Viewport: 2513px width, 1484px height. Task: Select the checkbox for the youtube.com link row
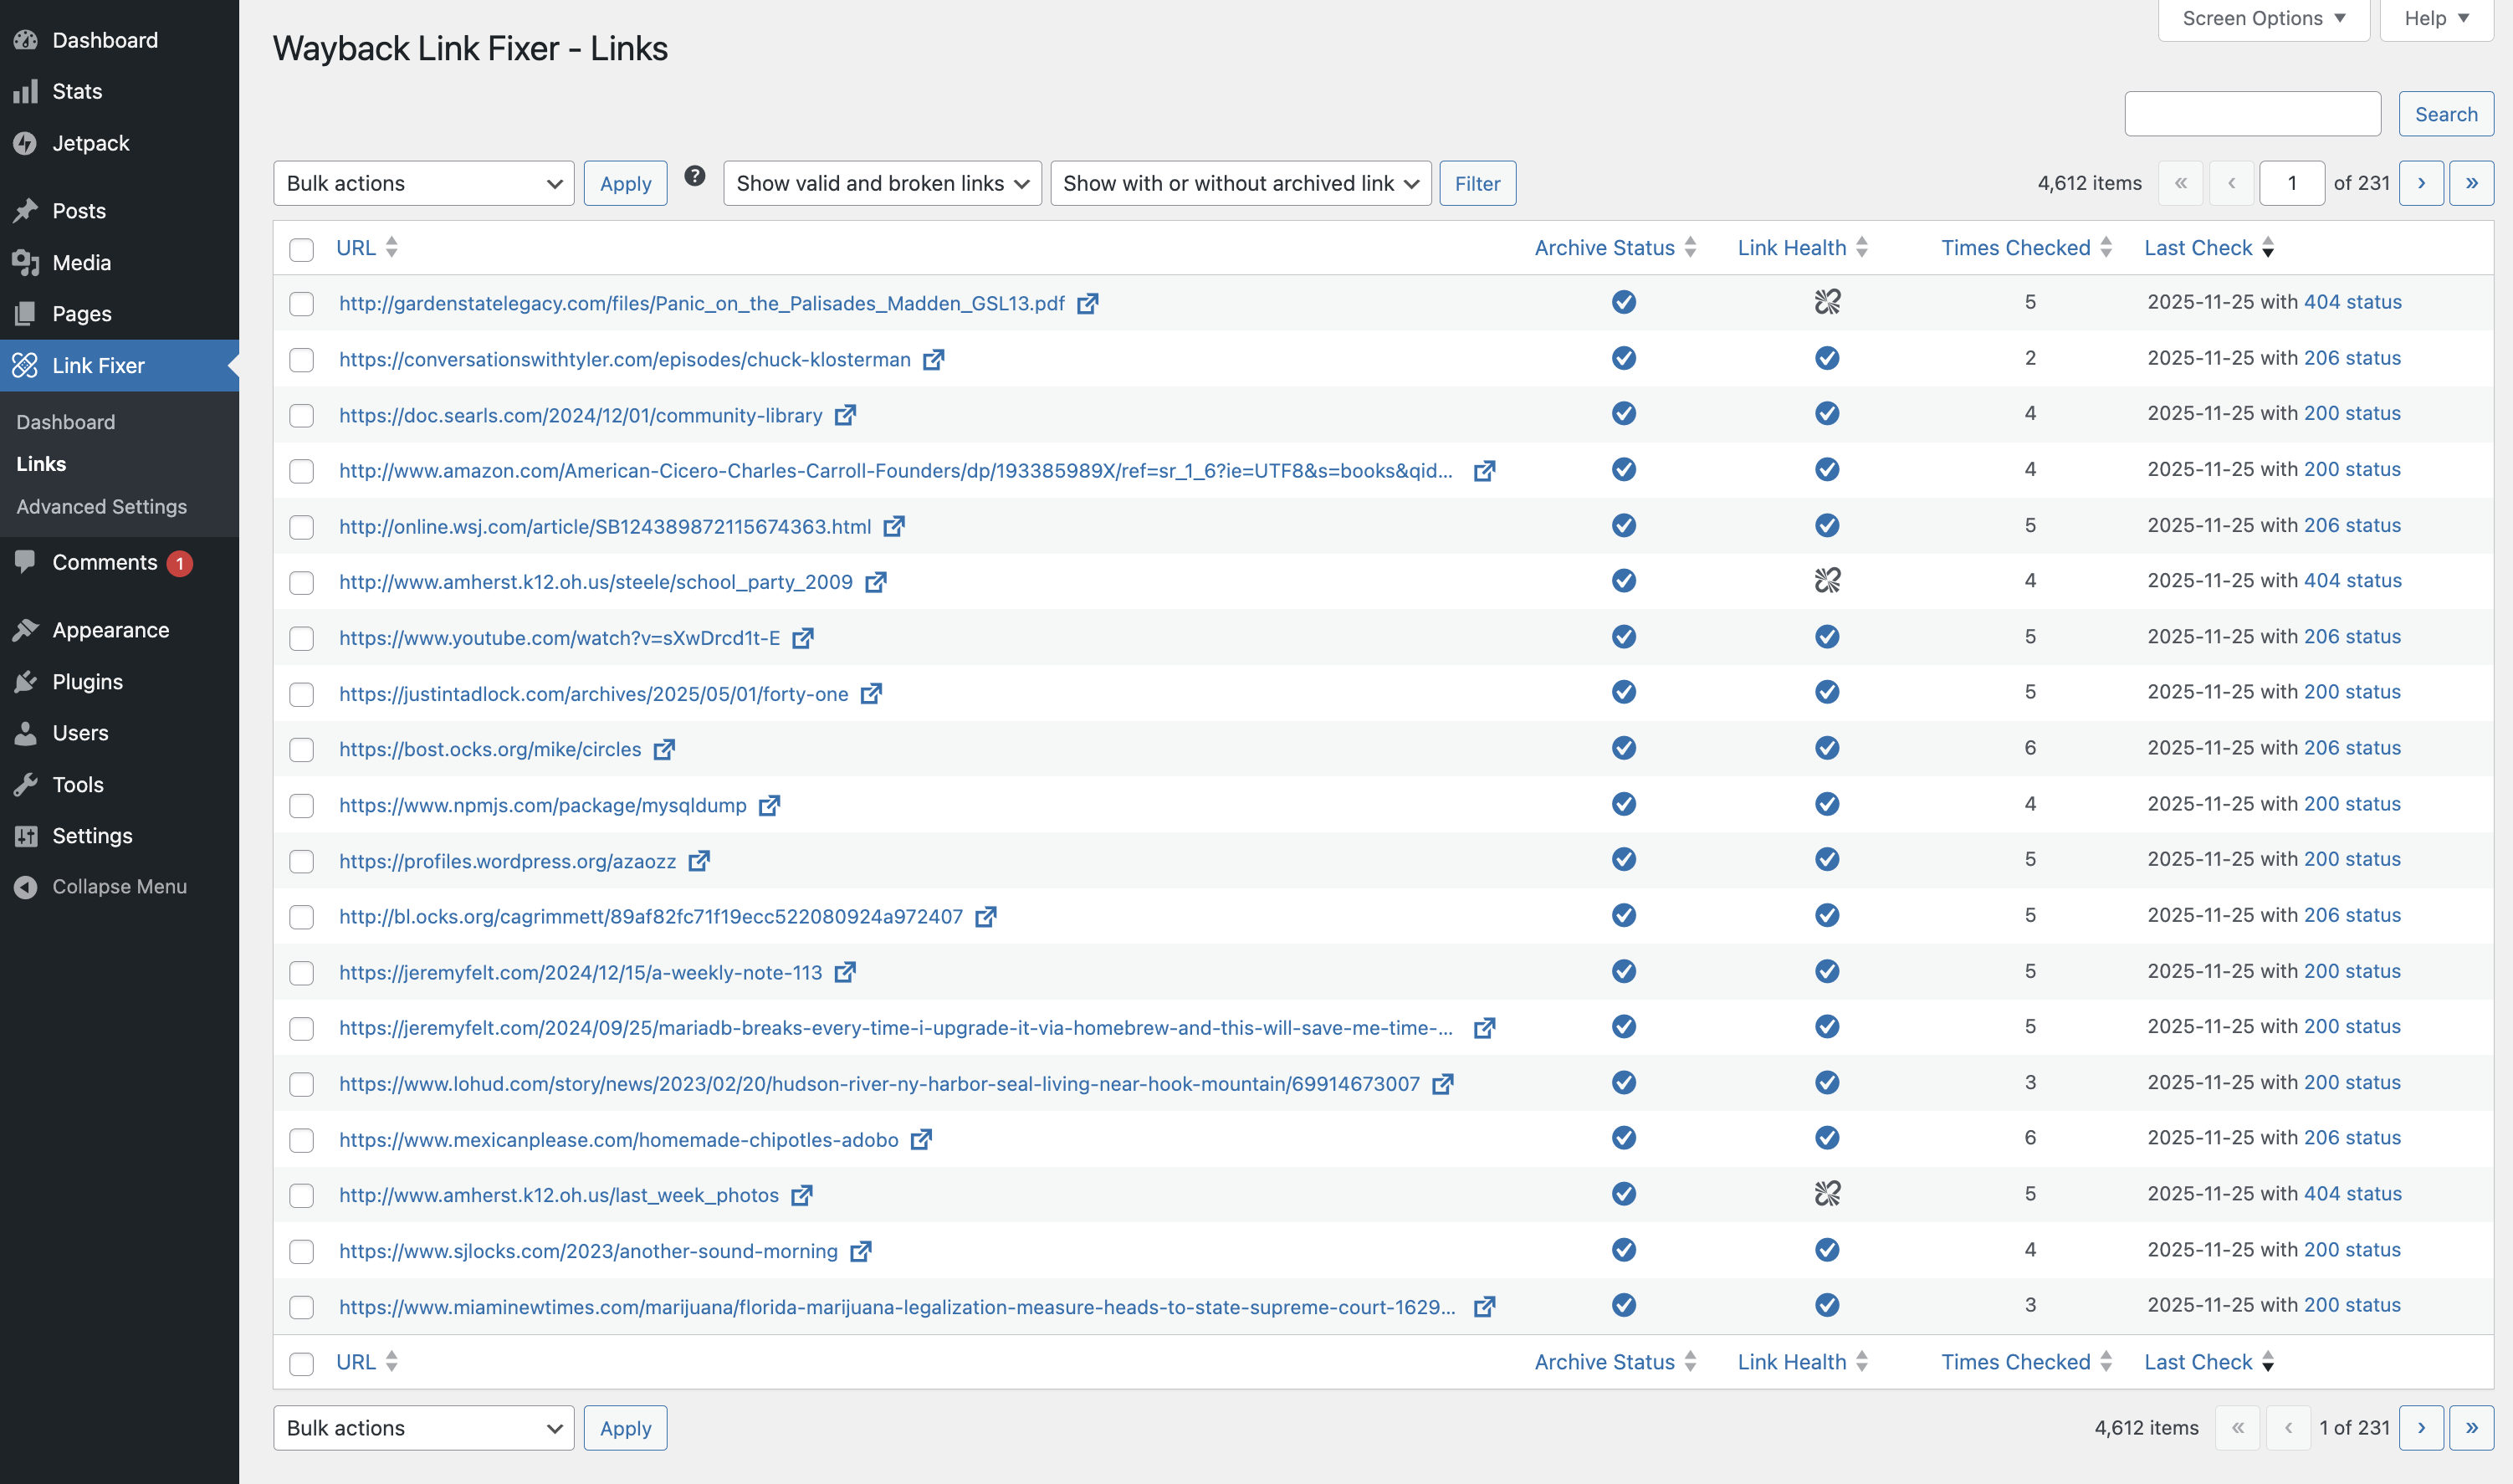point(301,638)
